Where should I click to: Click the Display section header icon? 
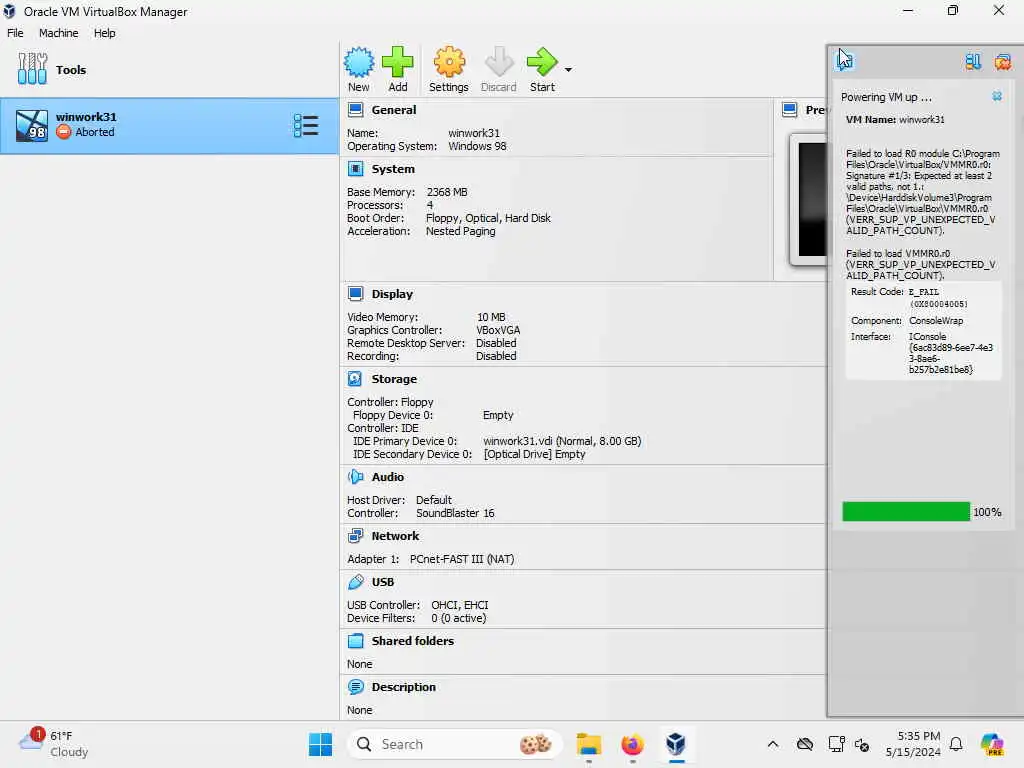pos(355,294)
